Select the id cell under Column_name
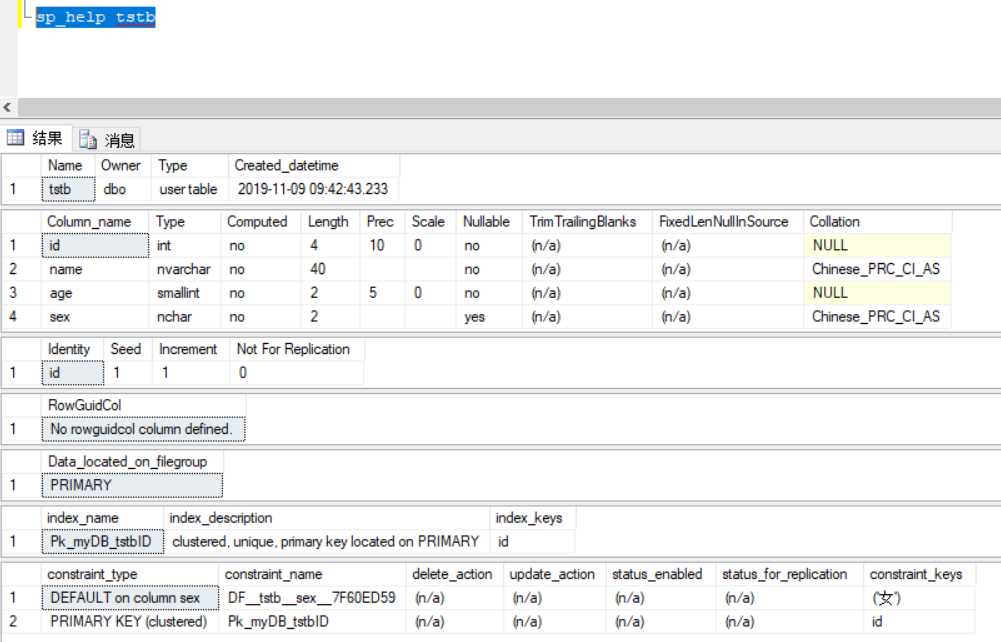Screen dimensions: 1001x642 point(95,246)
